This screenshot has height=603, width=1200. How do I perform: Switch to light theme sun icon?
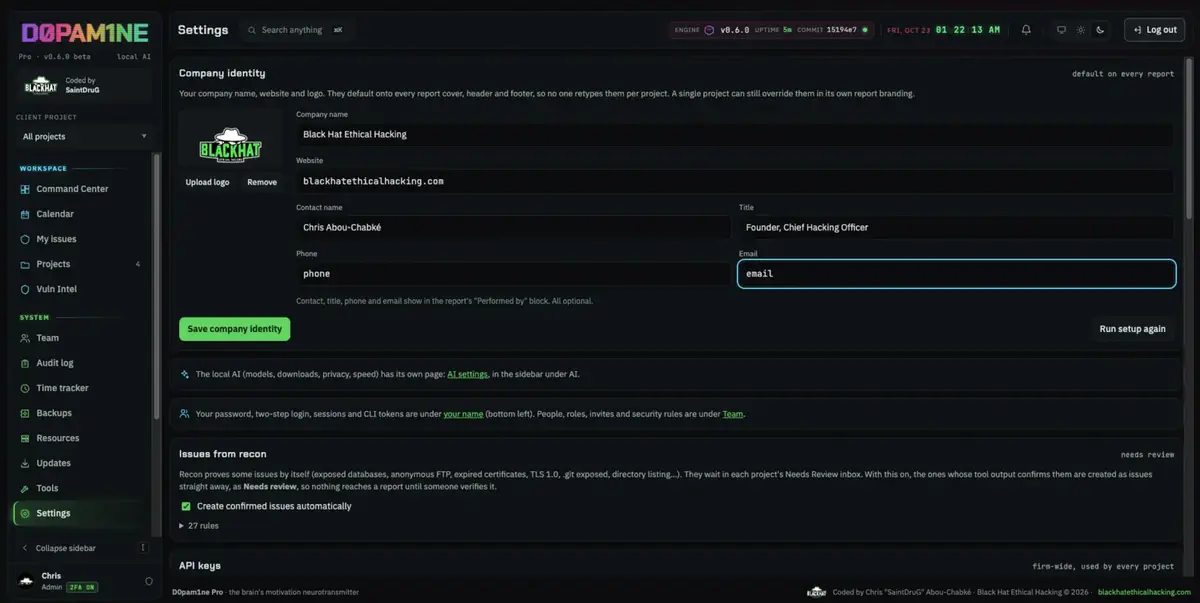pos(1081,30)
